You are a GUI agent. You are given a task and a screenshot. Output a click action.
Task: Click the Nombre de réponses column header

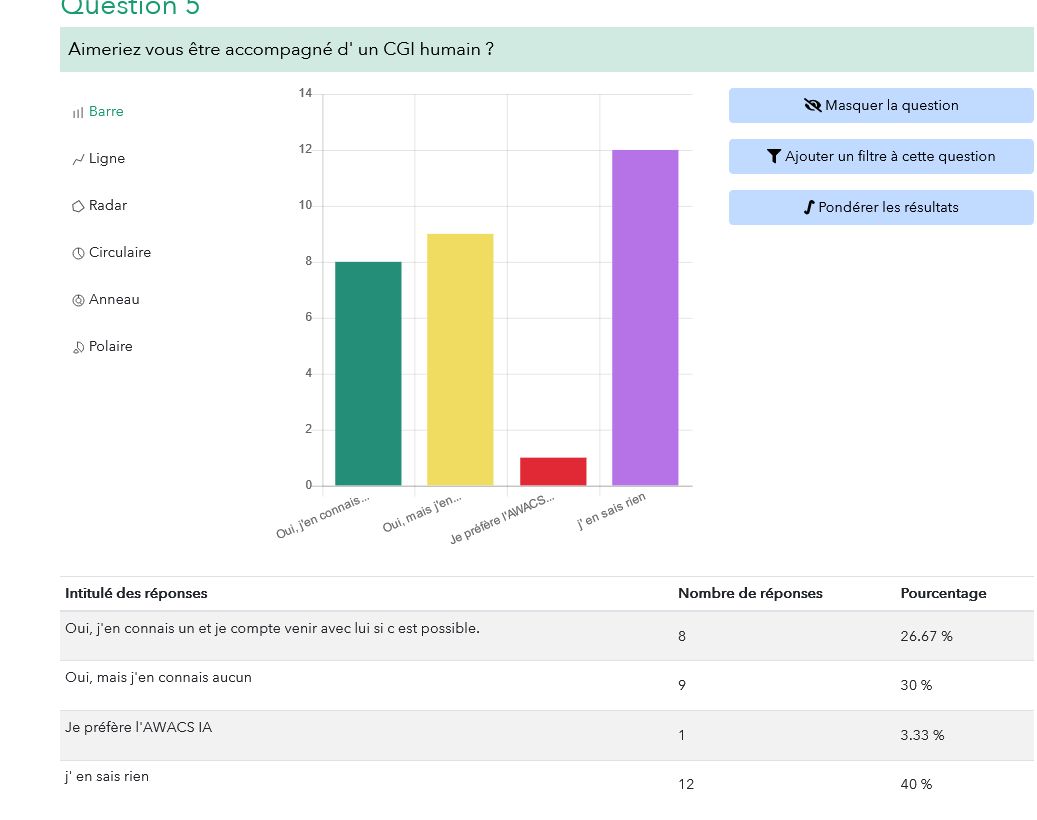pos(750,593)
